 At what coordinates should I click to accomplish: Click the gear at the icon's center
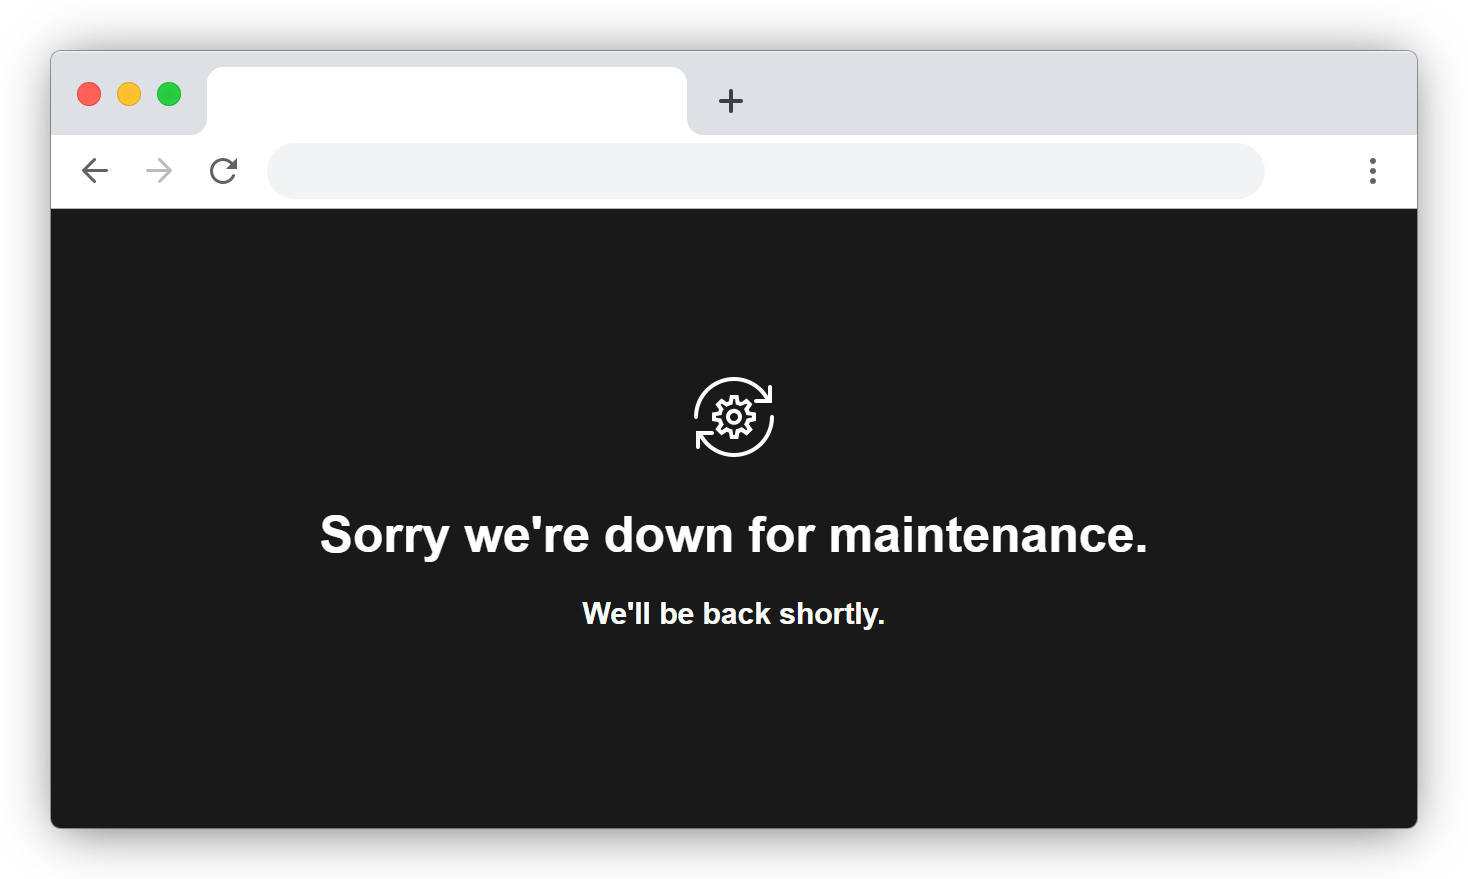coord(734,417)
